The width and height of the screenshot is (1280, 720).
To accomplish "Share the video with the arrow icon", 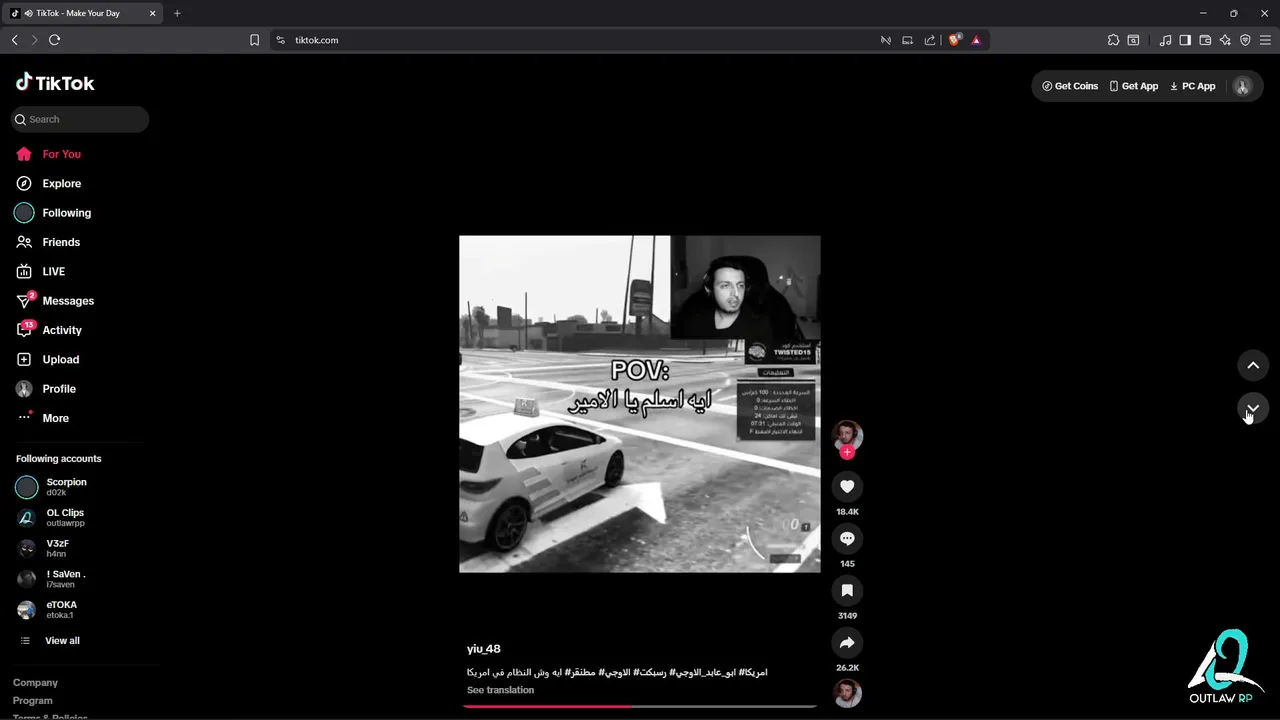I will click(x=847, y=642).
